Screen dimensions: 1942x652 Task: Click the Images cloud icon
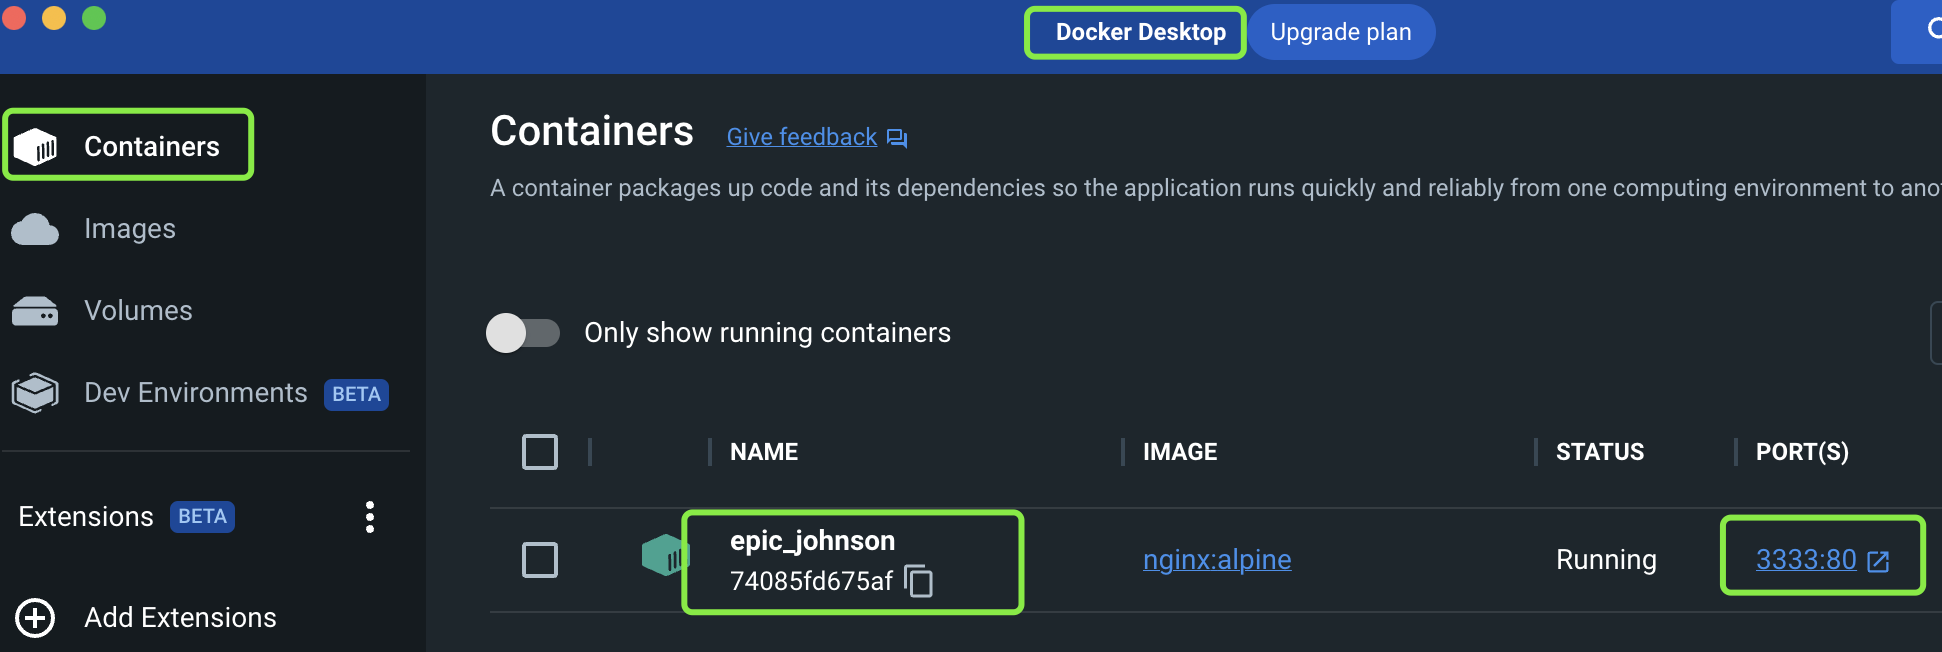[35, 229]
